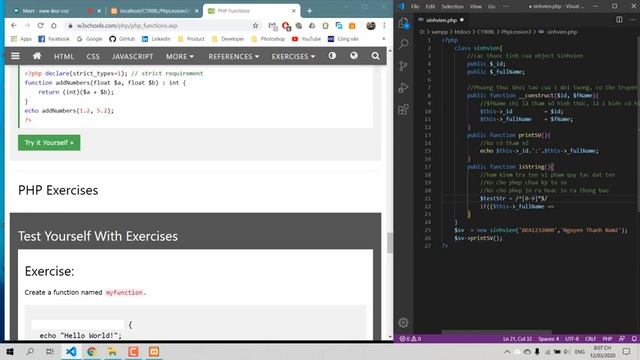Open Windows taskbar search
Image resolution: width=640 pixels, height=360 pixels.
pos(30,351)
